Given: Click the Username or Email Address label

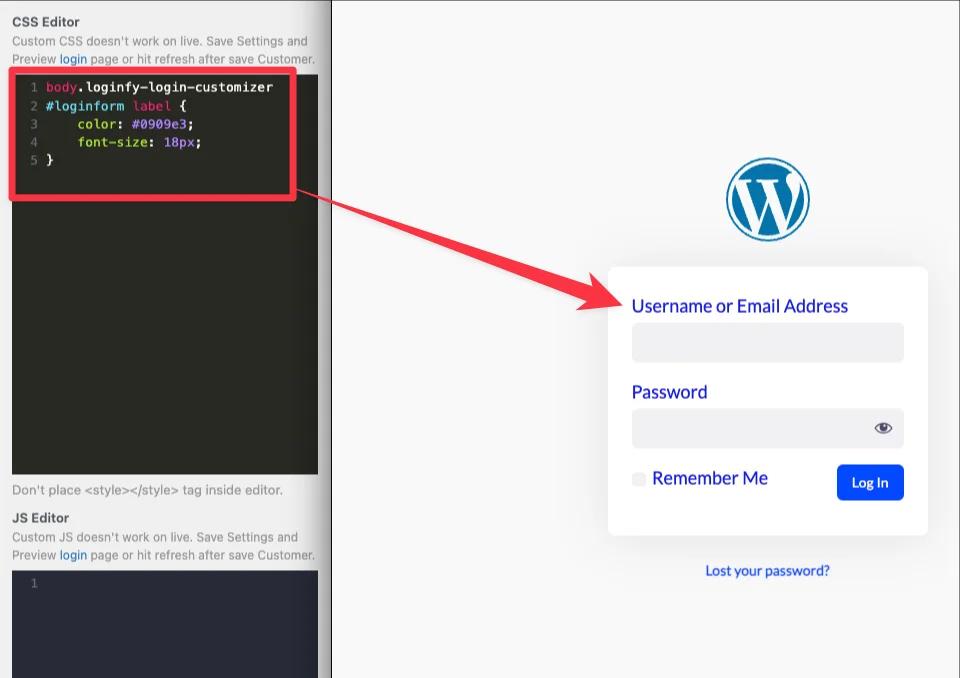Looking at the screenshot, I should pos(740,306).
